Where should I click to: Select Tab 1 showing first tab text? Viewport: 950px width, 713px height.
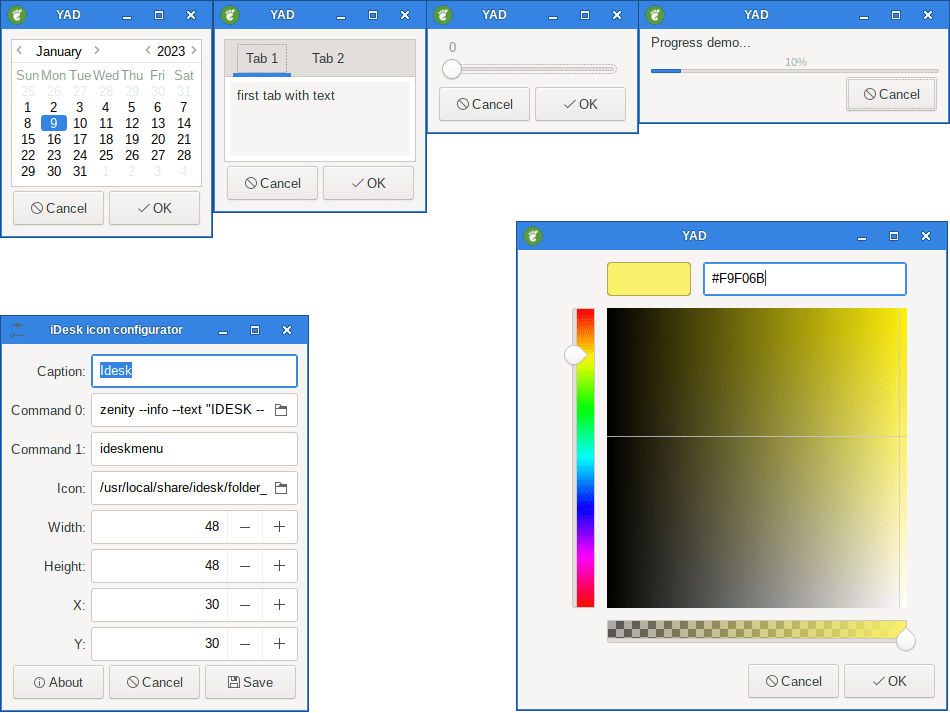(x=262, y=58)
